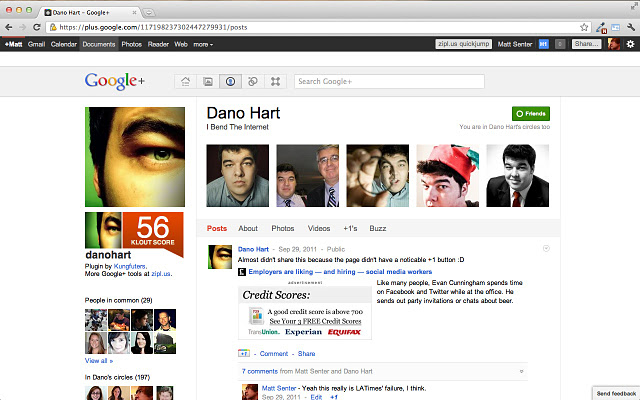The height and width of the screenshot is (400, 640).
Task: Open the Photos icon in Google+ navigation
Action: coord(208,81)
